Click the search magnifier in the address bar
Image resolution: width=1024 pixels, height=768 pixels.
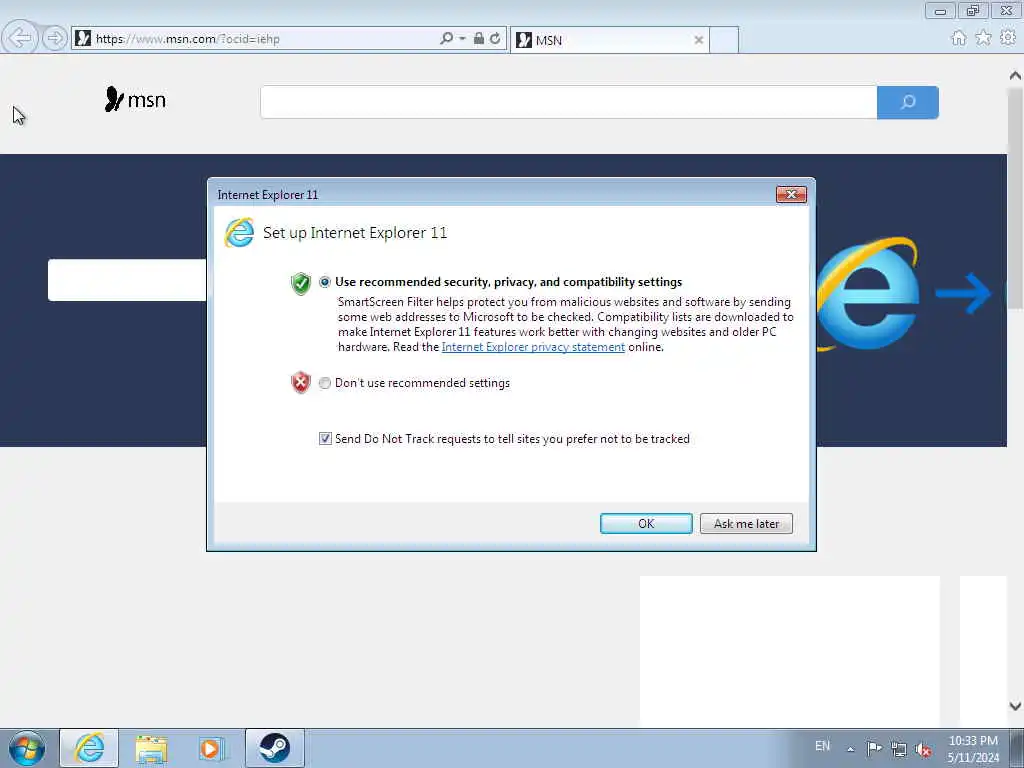coord(446,39)
